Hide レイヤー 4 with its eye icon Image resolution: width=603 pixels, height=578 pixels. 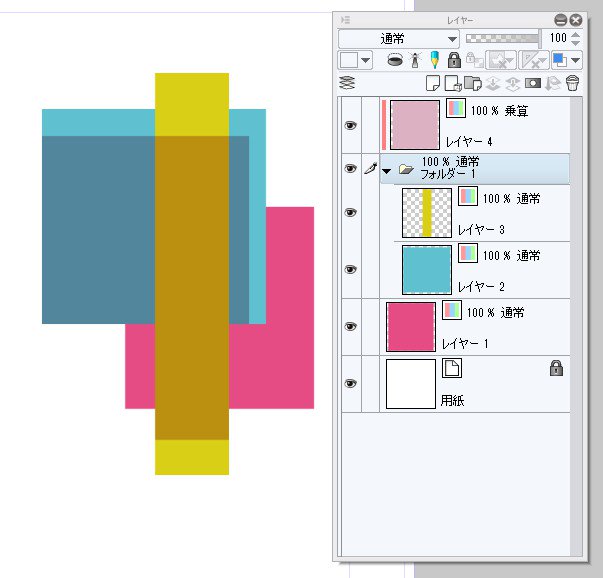click(350, 125)
